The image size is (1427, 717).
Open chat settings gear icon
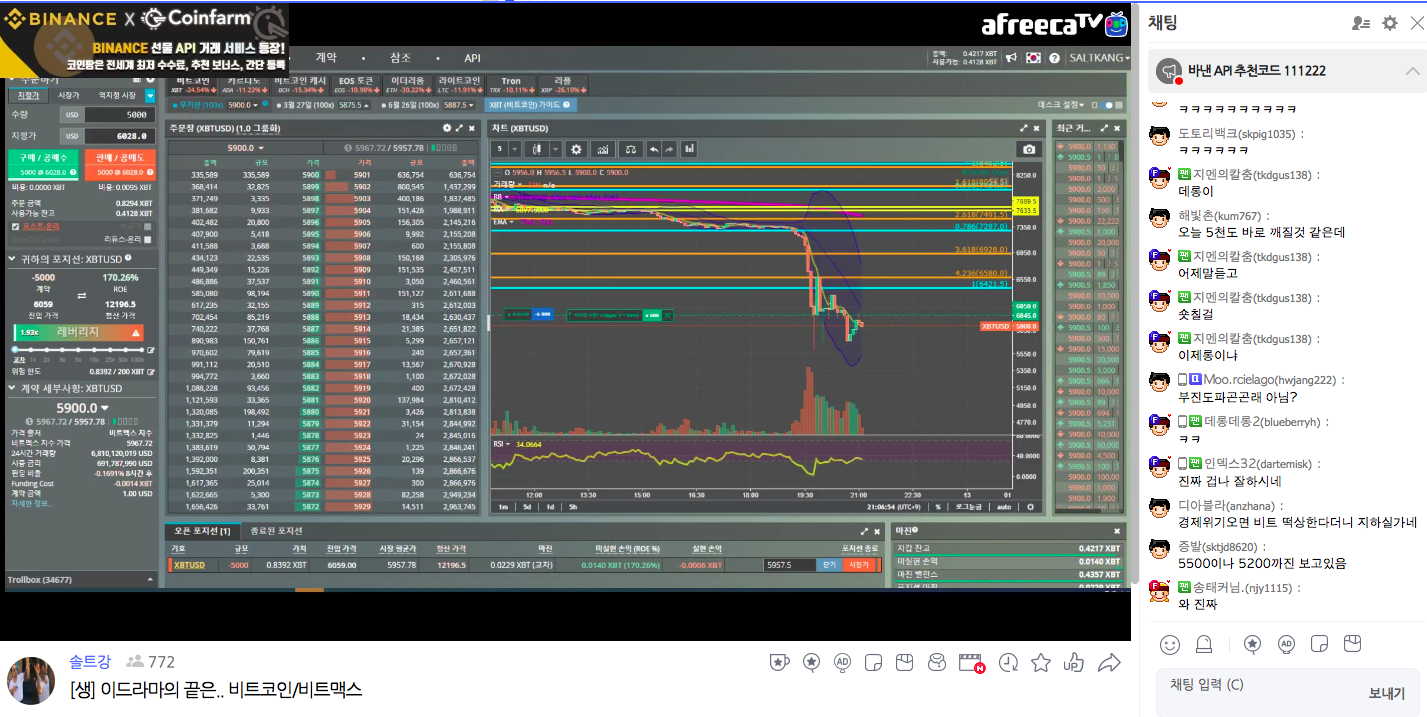coord(1390,23)
